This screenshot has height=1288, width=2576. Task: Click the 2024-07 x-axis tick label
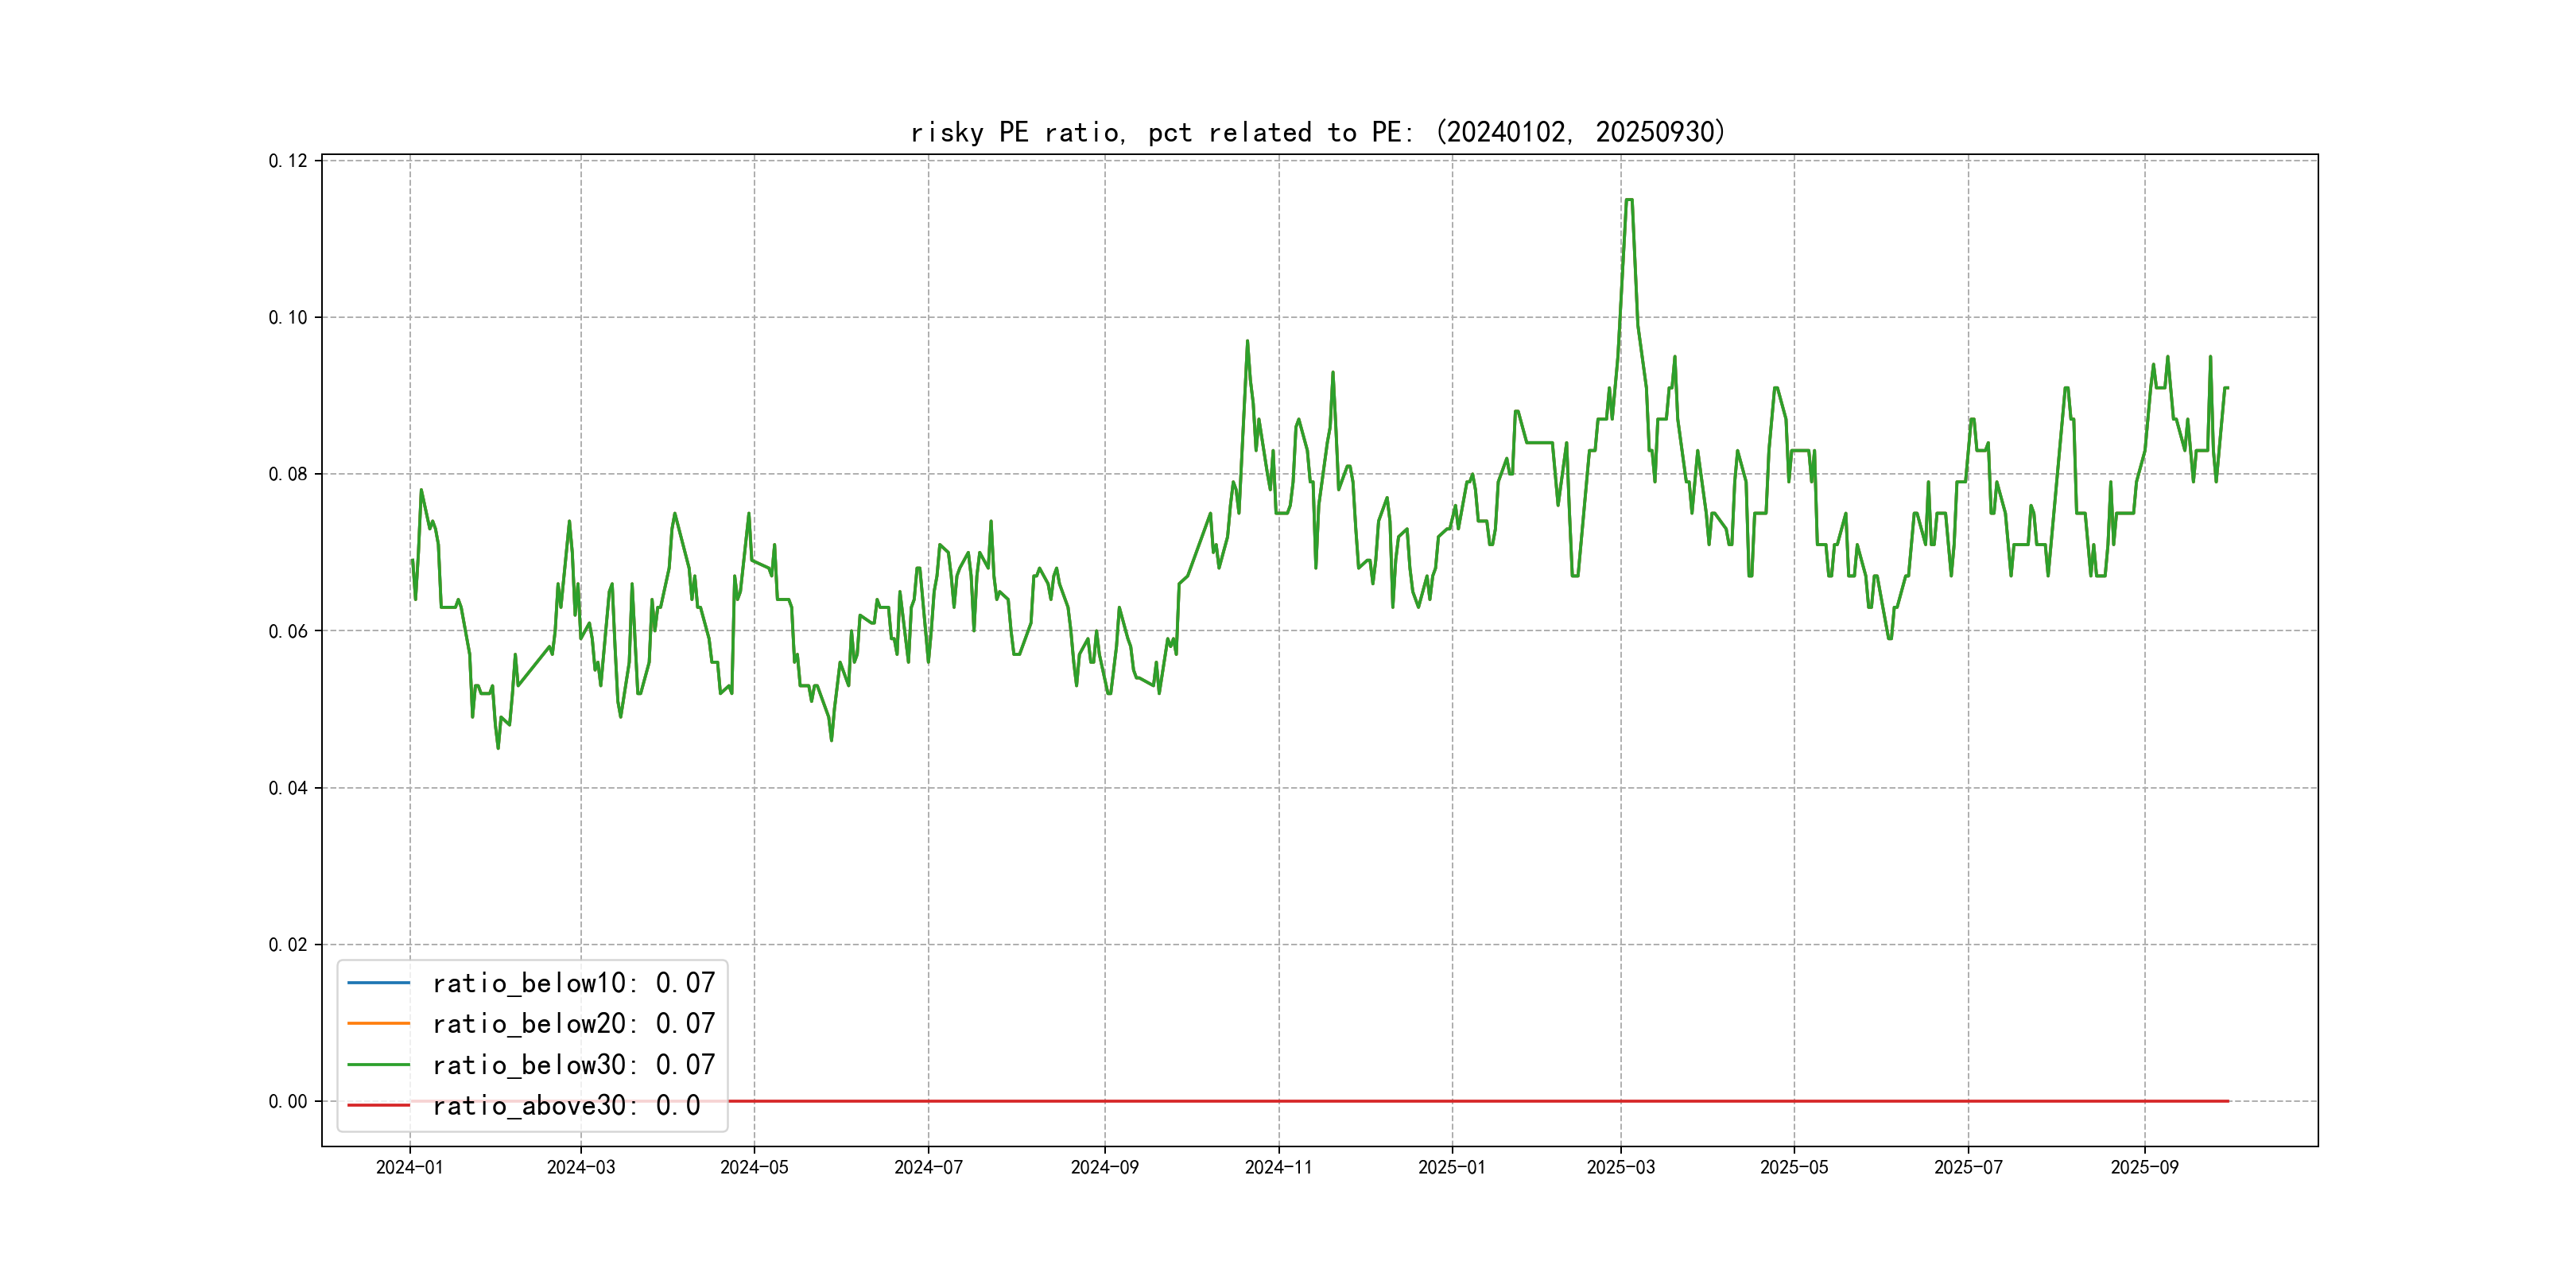(928, 1167)
